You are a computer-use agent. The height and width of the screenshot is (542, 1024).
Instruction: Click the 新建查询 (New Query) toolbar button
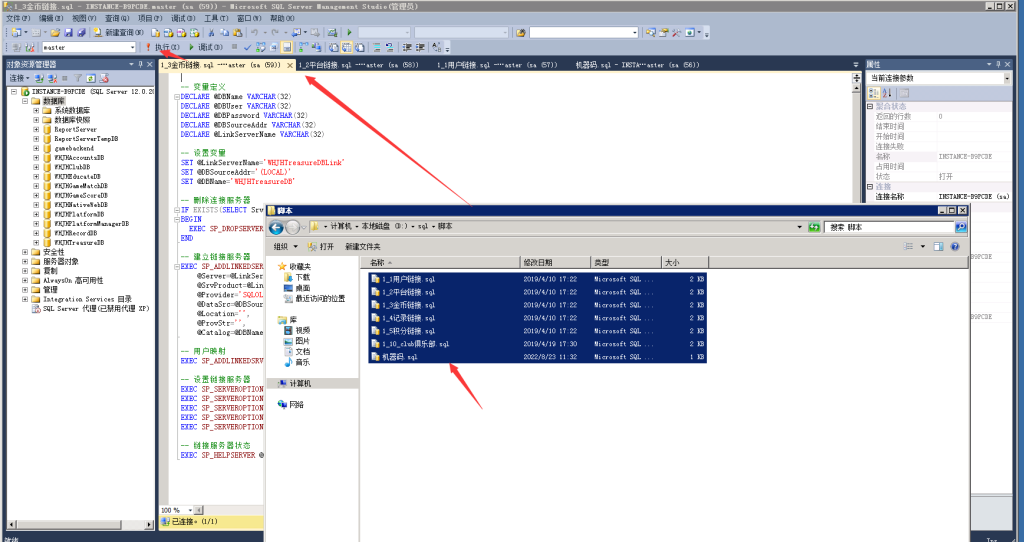point(121,32)
